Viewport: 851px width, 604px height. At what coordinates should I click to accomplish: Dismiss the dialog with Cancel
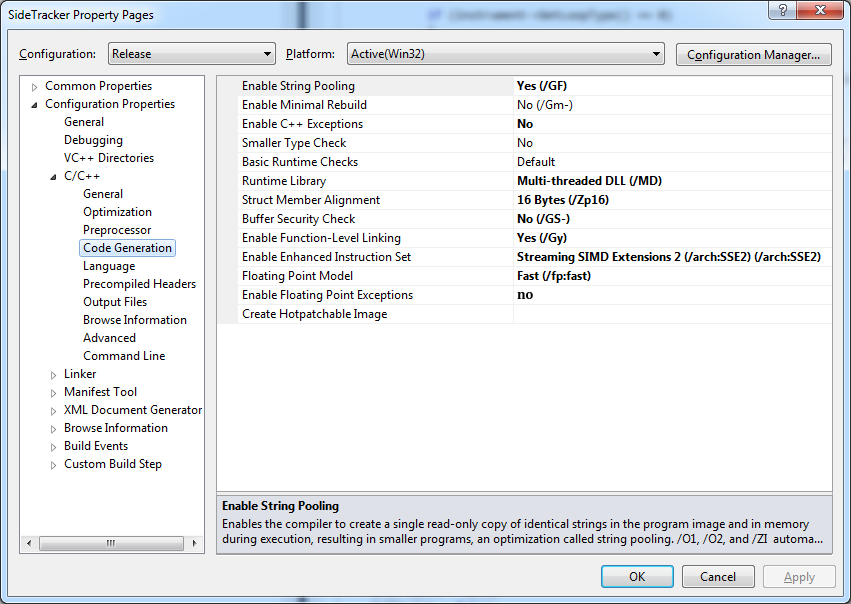718,576
